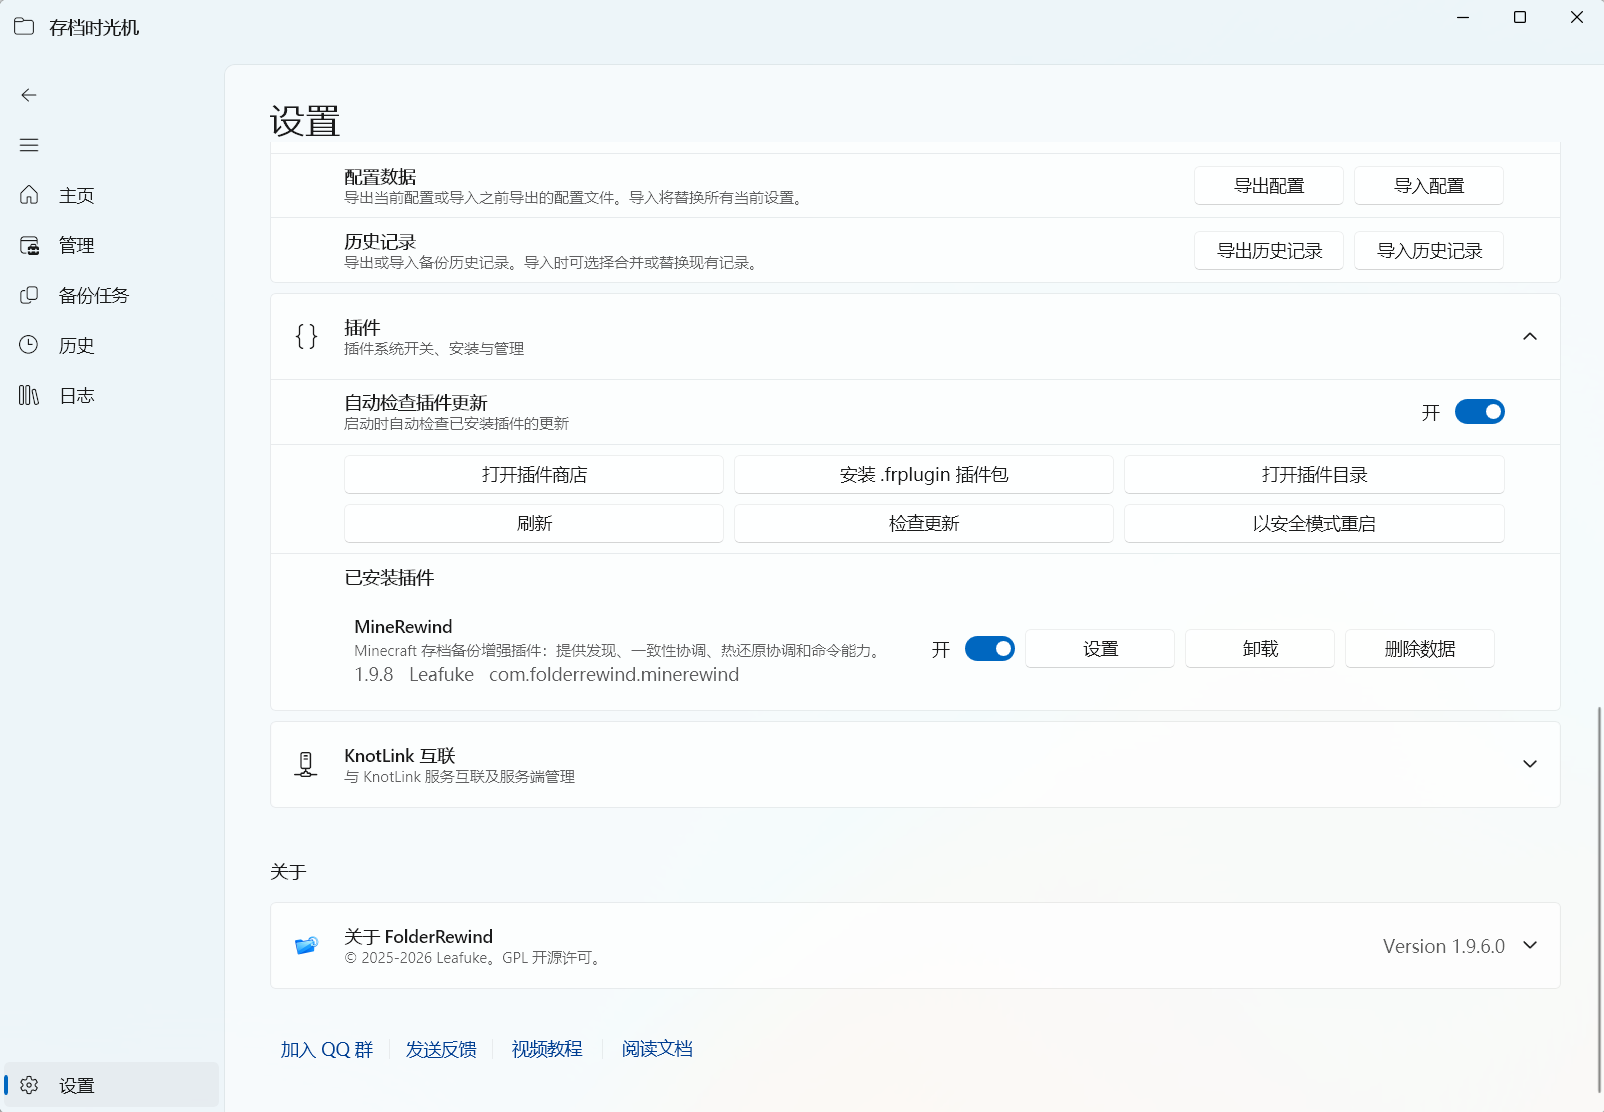
Task: Click 安装 .frplugin 插件包 button
Action: coord(924,475)
